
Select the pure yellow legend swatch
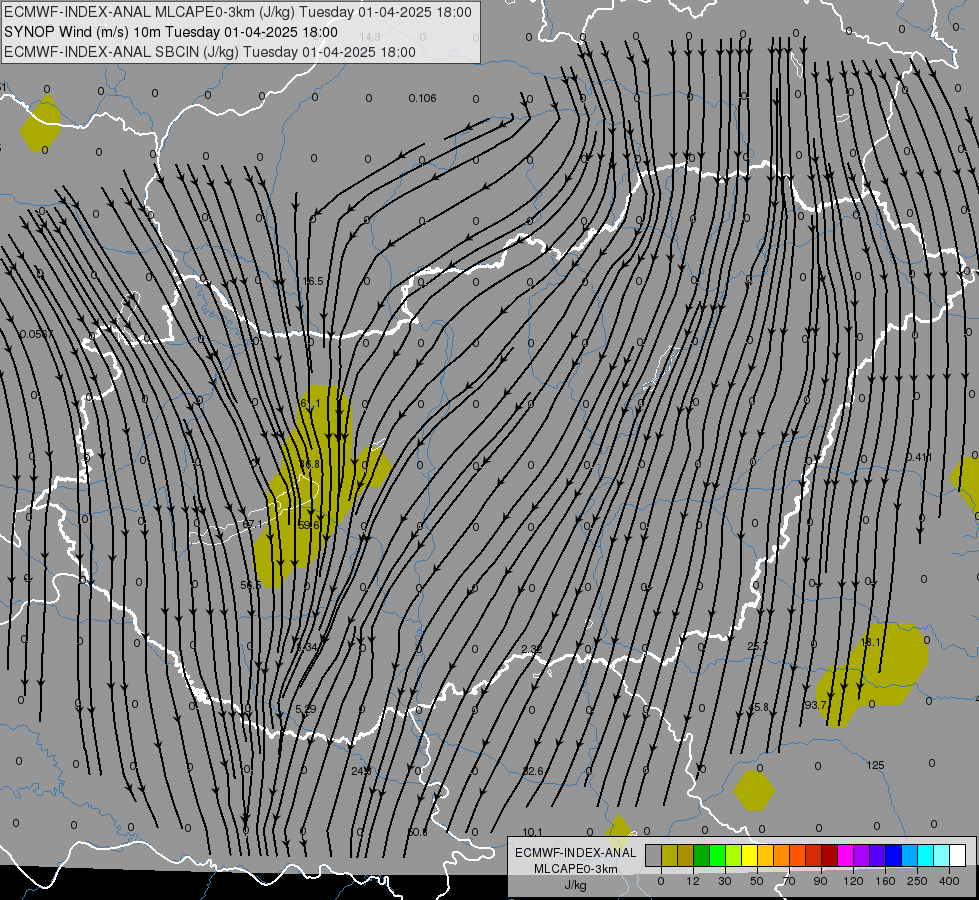click(x=749, y=855)
